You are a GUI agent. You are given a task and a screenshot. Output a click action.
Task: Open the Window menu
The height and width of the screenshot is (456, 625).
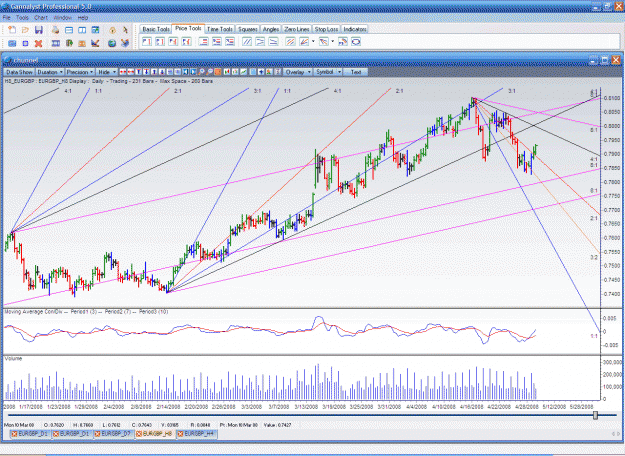63,18
